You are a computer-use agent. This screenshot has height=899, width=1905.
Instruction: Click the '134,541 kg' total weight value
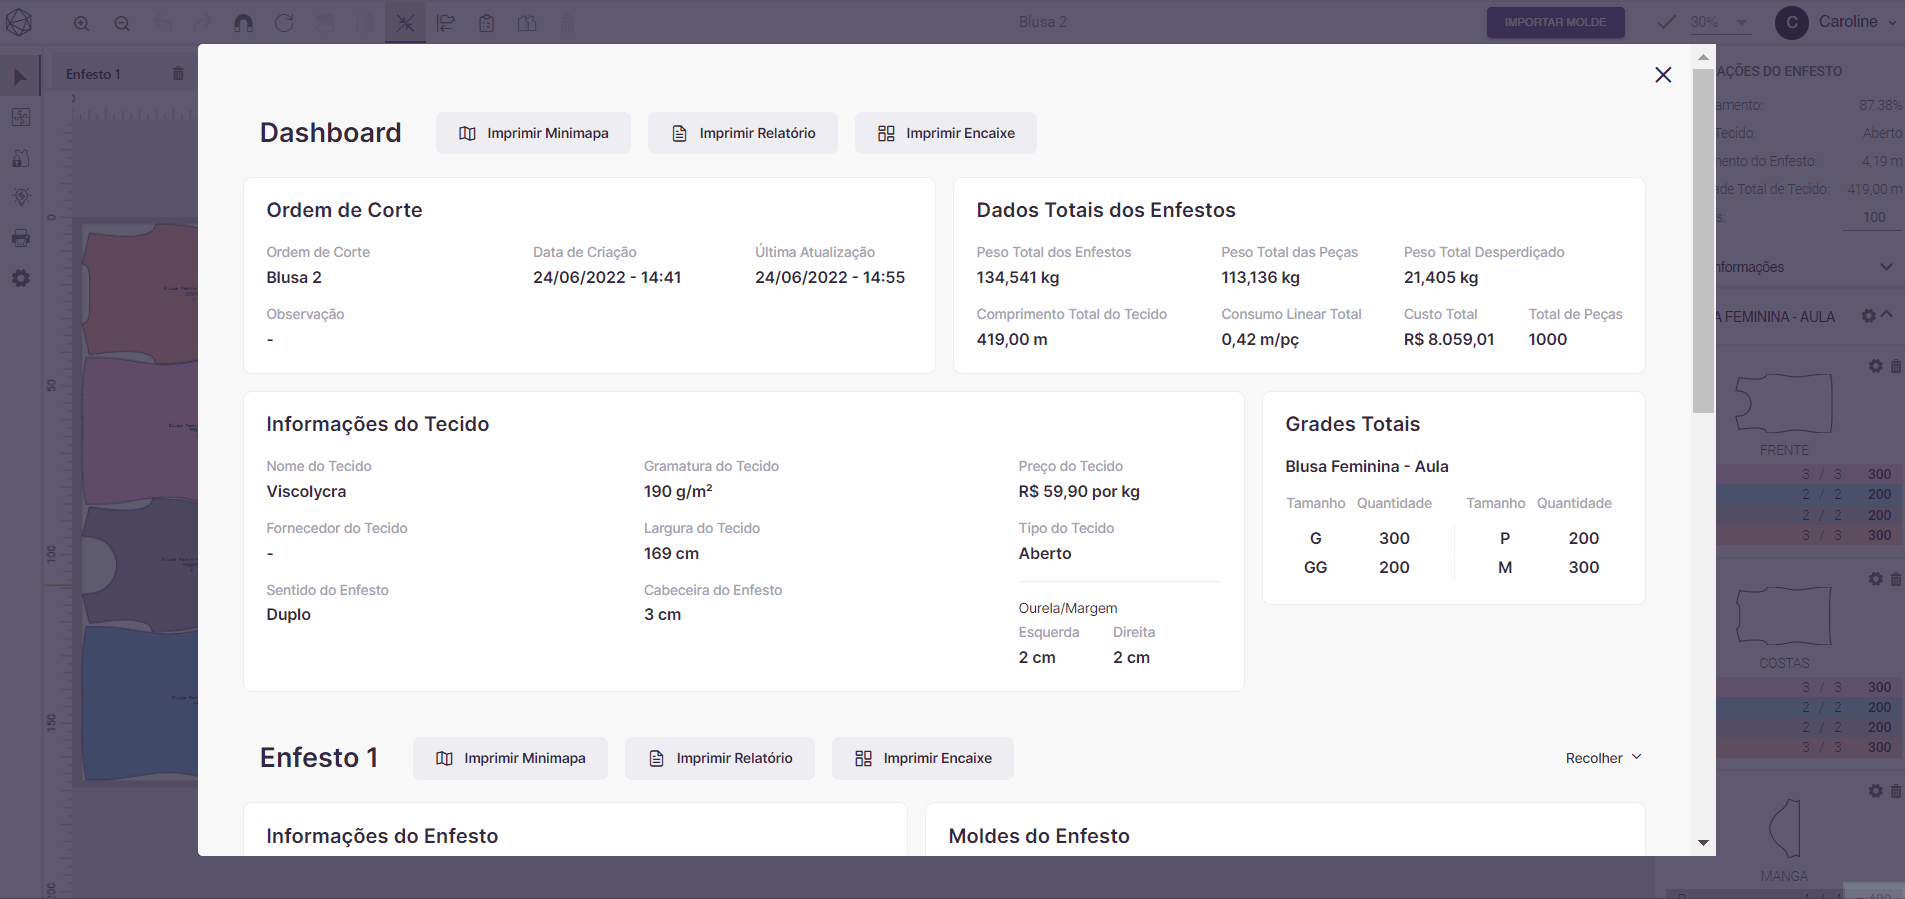tap(1018, 278)
